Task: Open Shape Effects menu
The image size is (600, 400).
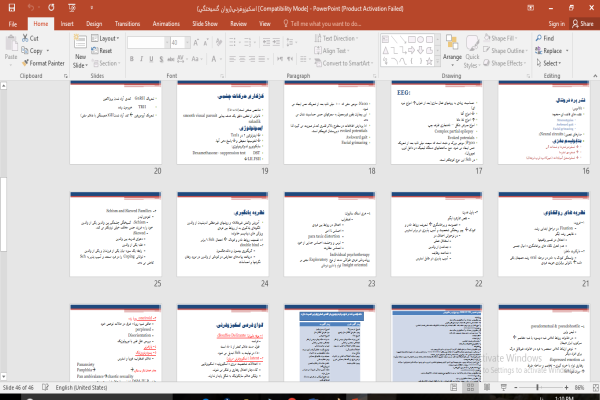Action: [x=505, y=63]
